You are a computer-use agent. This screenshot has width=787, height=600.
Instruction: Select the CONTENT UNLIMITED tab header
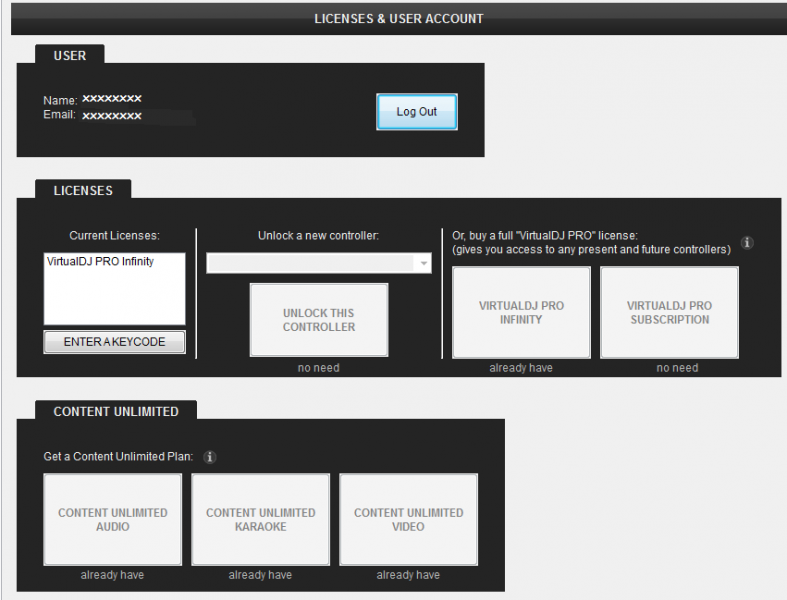(x=116, y=411)
